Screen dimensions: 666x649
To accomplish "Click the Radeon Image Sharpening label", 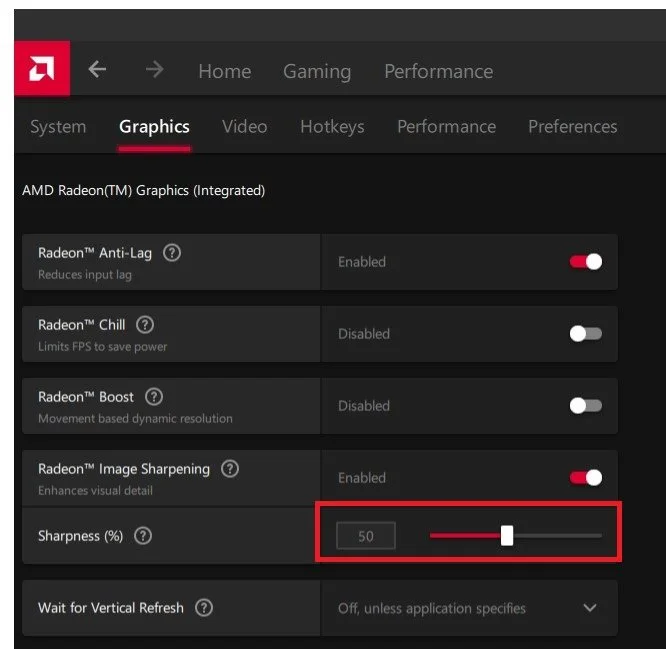I will pyautogui.click(x=124, y=469).
